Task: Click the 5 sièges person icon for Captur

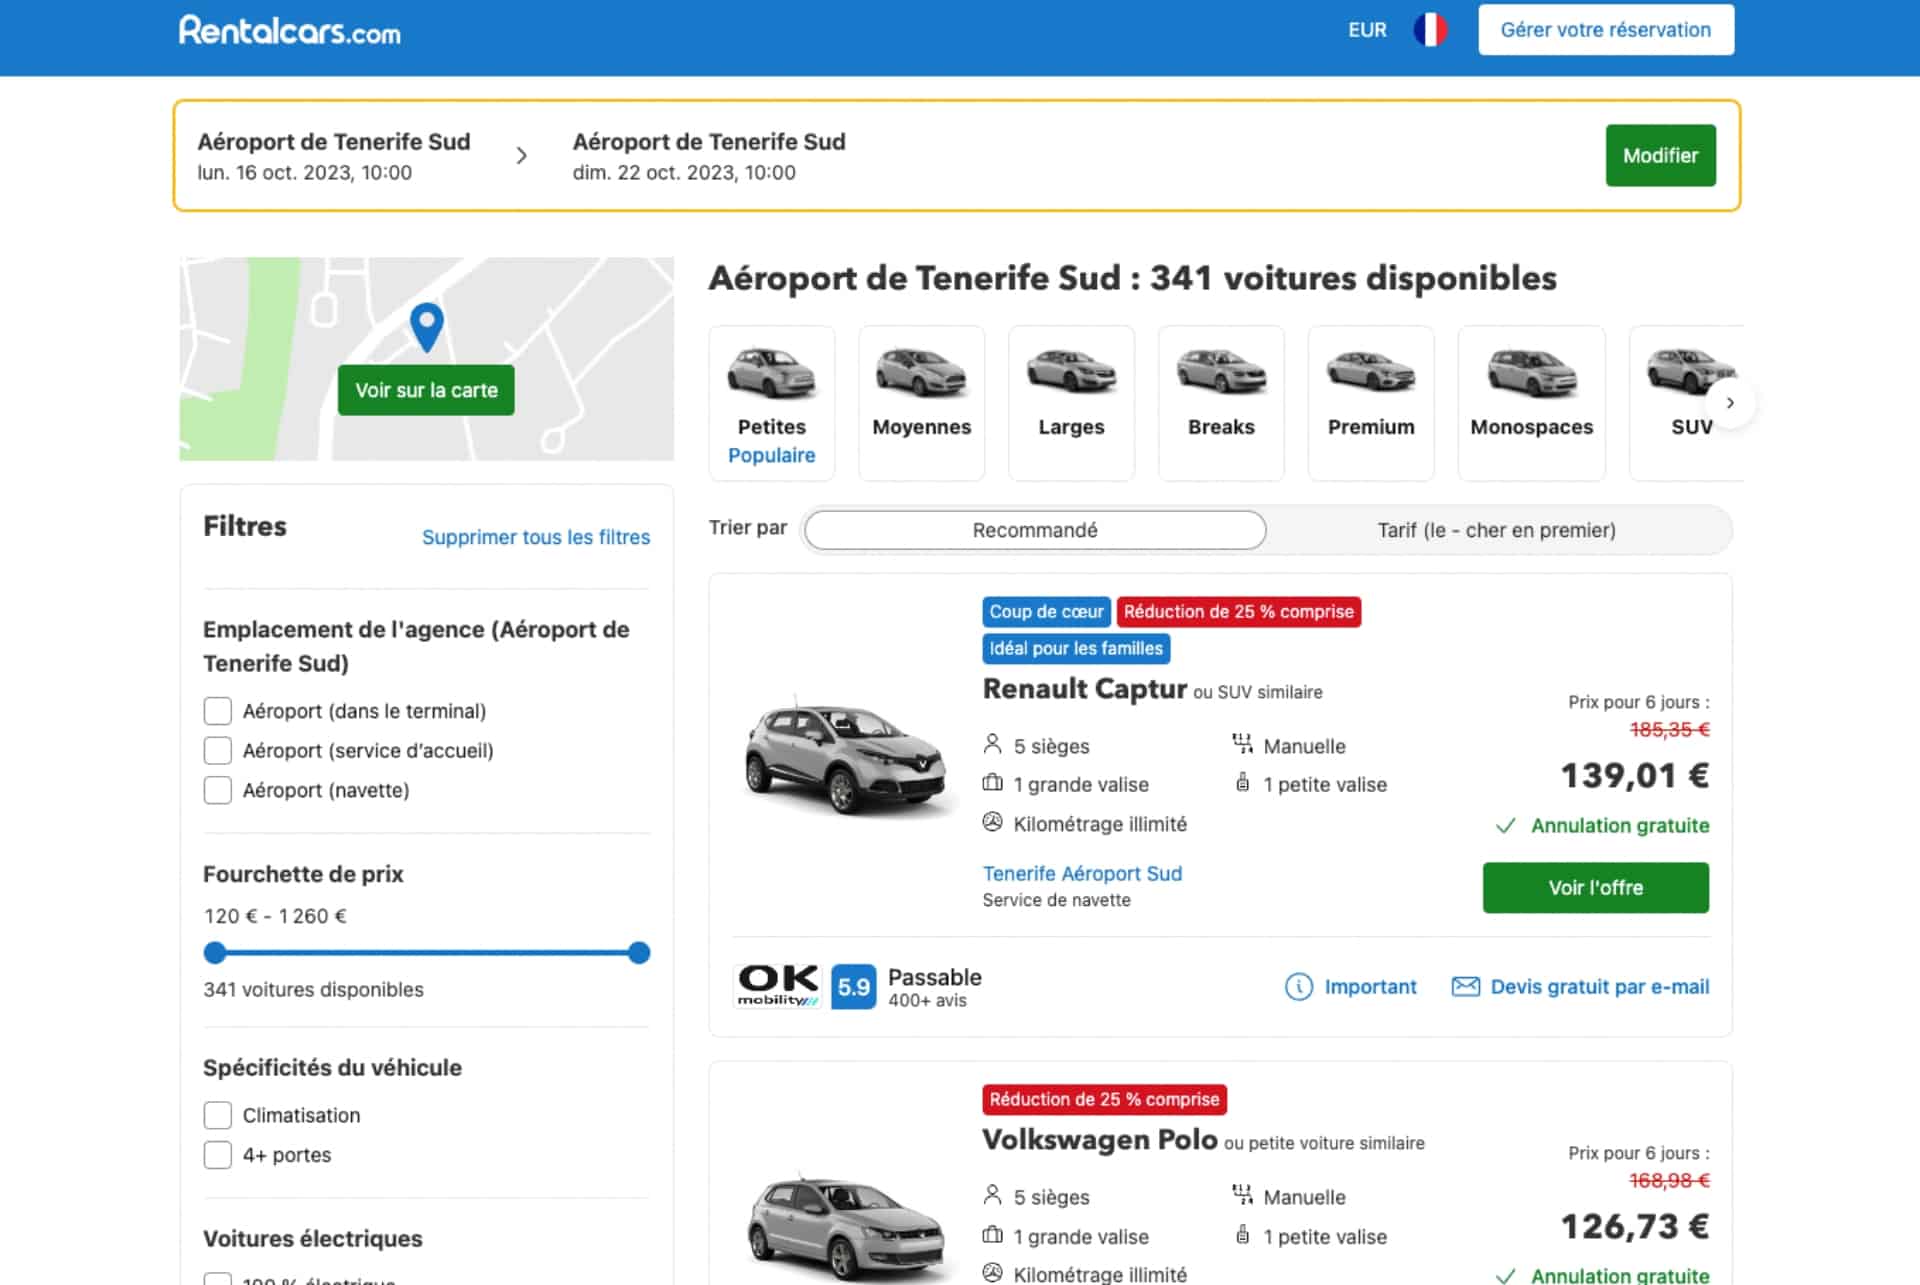Action: [x=992, y=744]
